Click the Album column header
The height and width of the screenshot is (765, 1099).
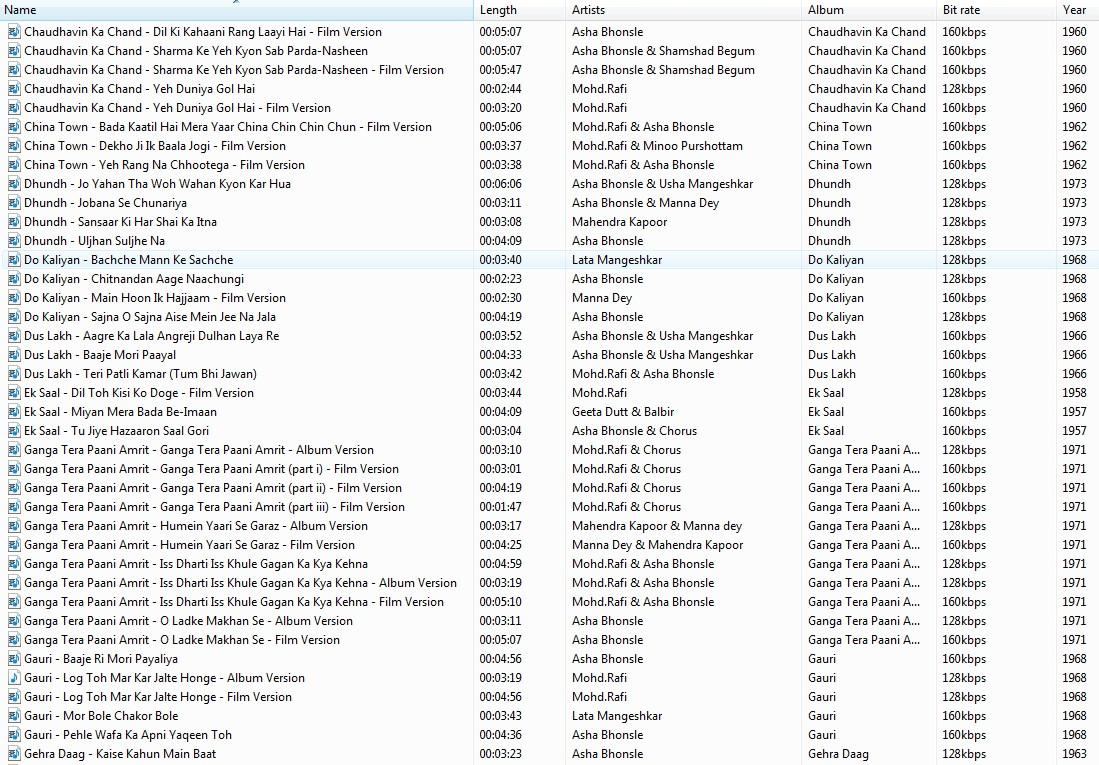(x=868, y=10)
